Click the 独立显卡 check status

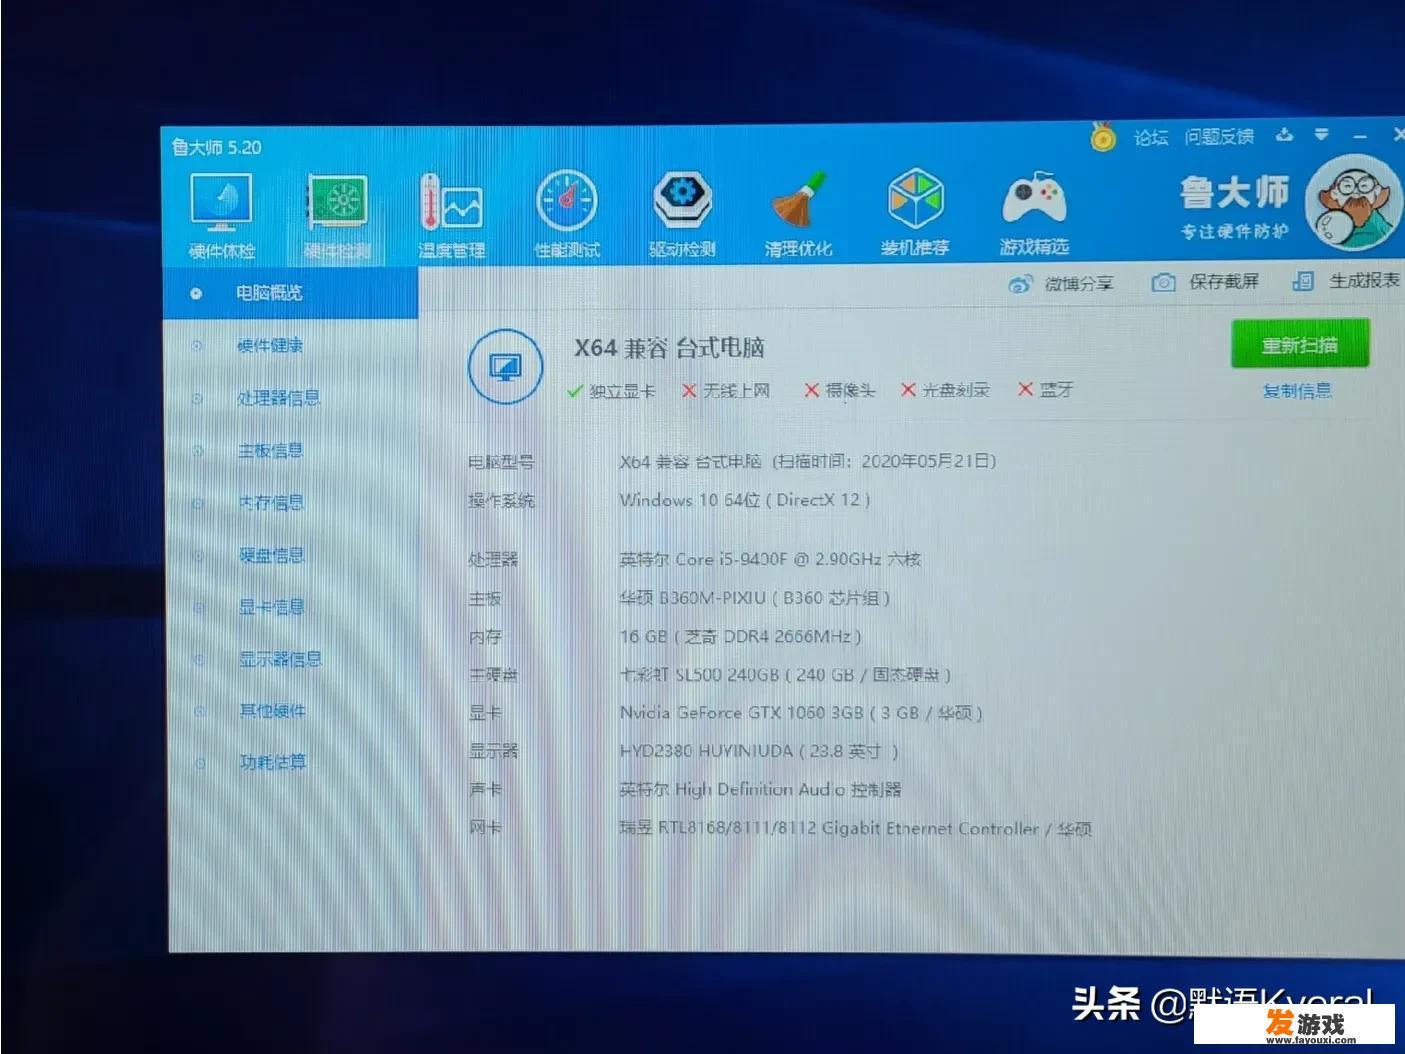611,391
